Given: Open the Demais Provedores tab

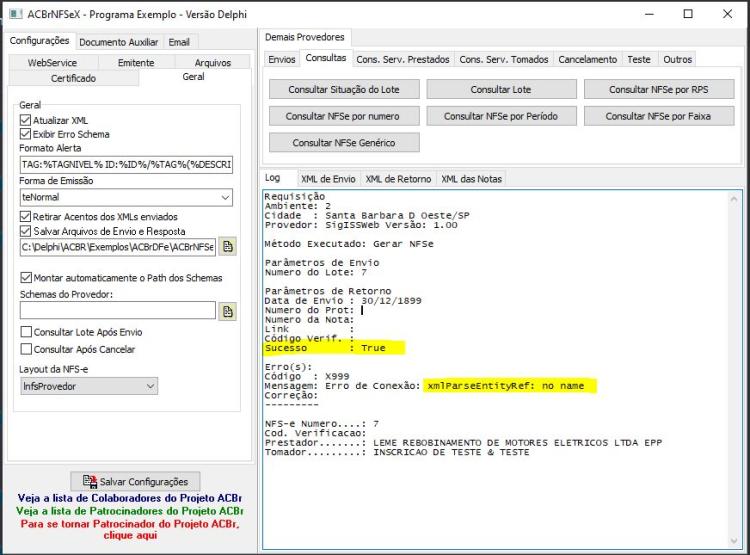Looking at the screenshot, I should point(305,37).
